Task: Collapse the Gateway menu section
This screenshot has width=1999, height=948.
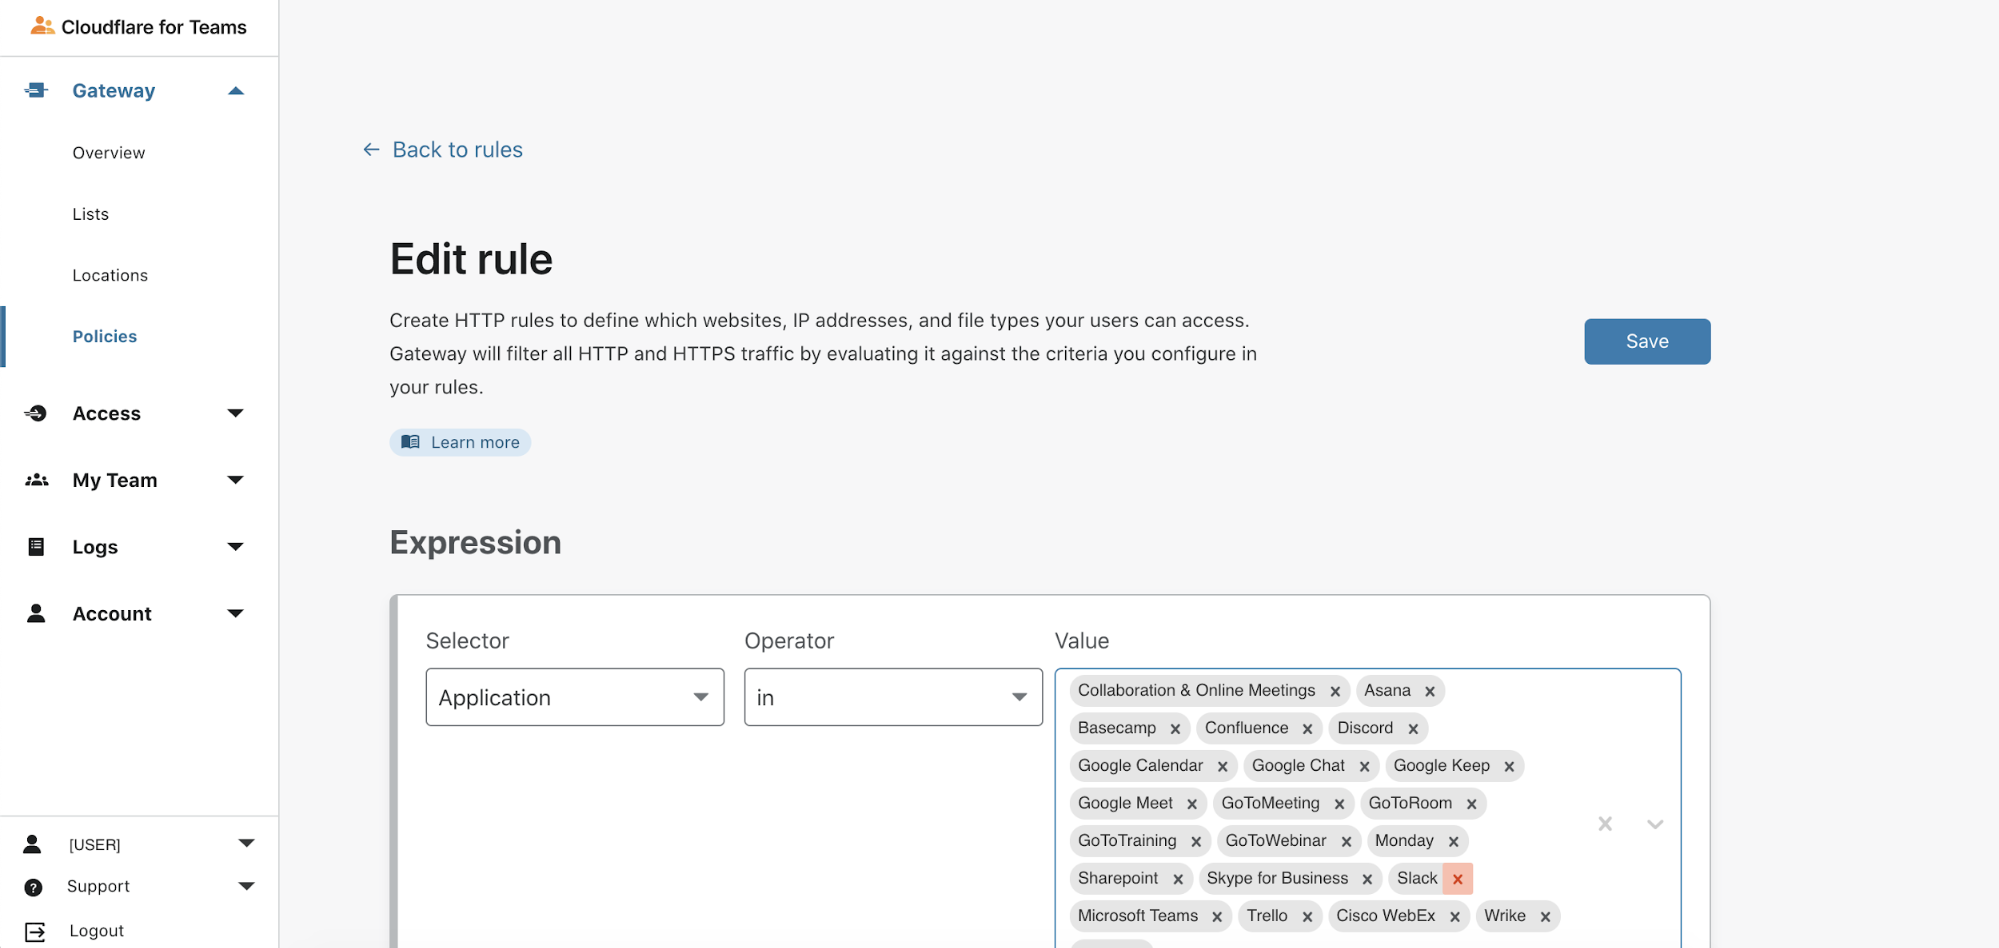Action: tap(236, 91)
